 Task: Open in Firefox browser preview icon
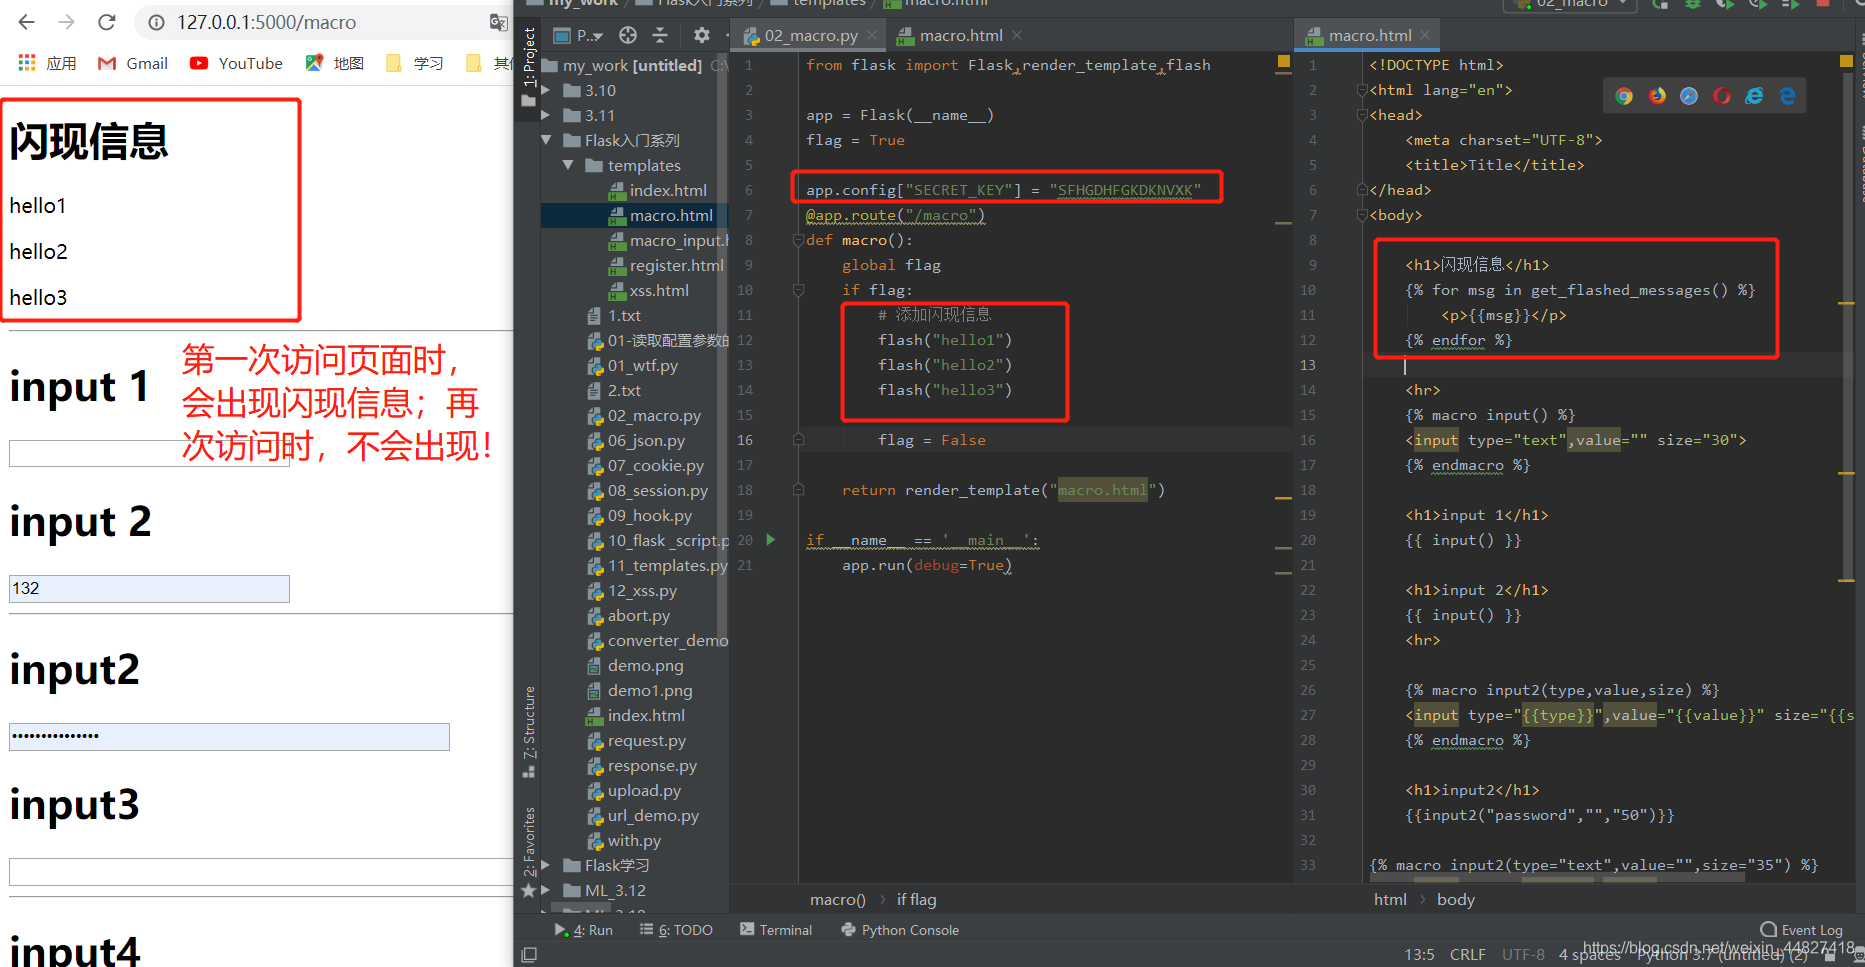click(x=1657, y=96)
